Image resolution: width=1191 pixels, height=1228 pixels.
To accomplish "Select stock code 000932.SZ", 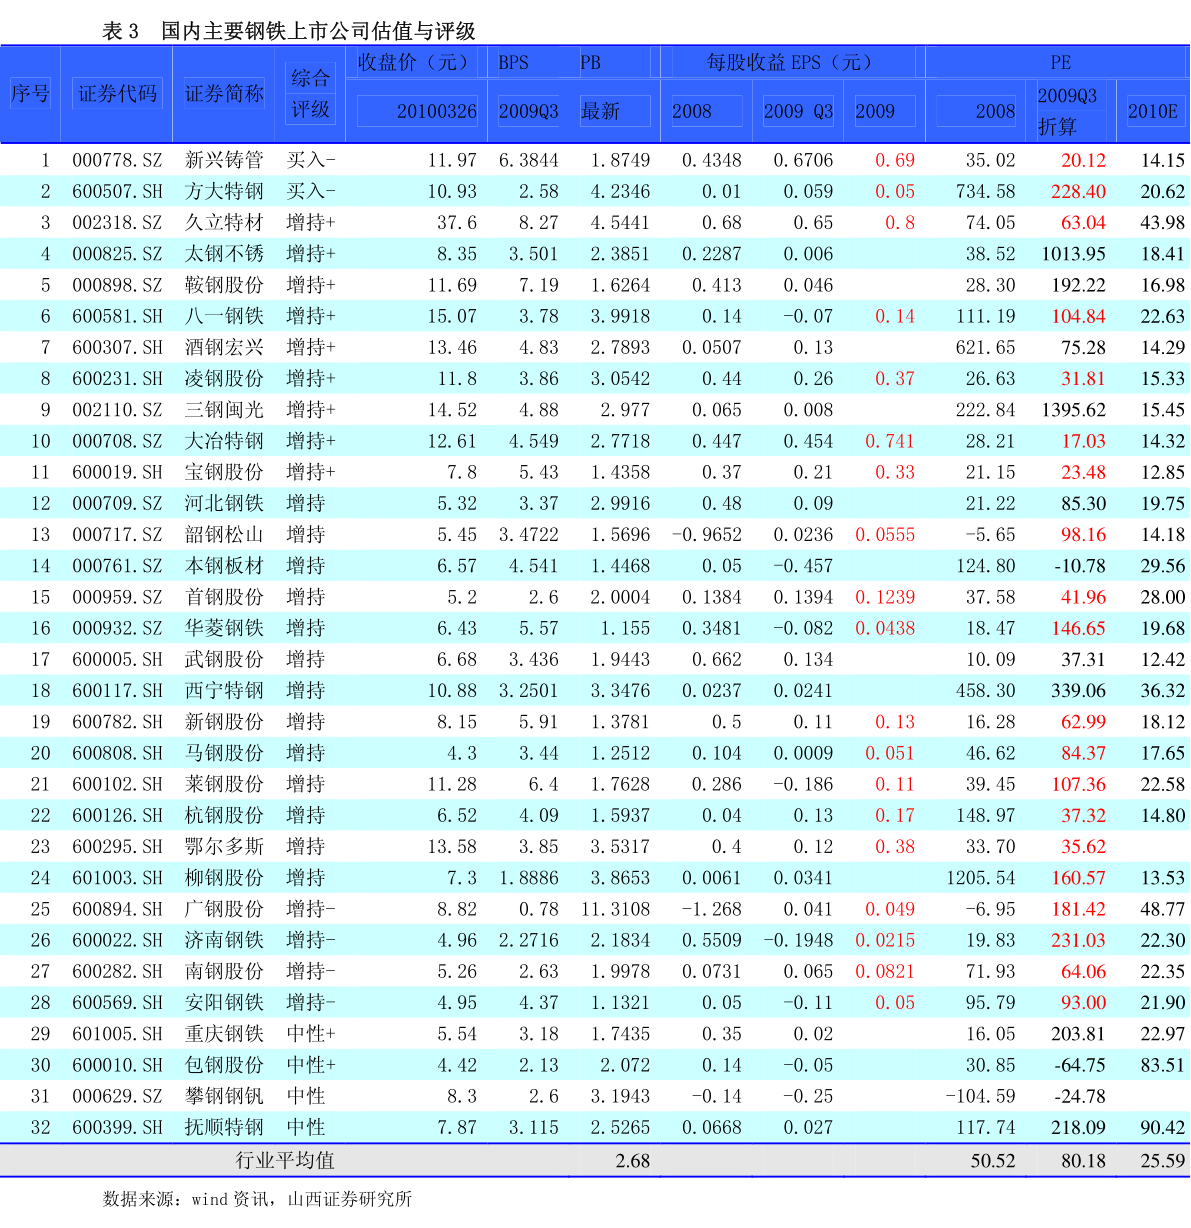I will [x=117, y=628].
